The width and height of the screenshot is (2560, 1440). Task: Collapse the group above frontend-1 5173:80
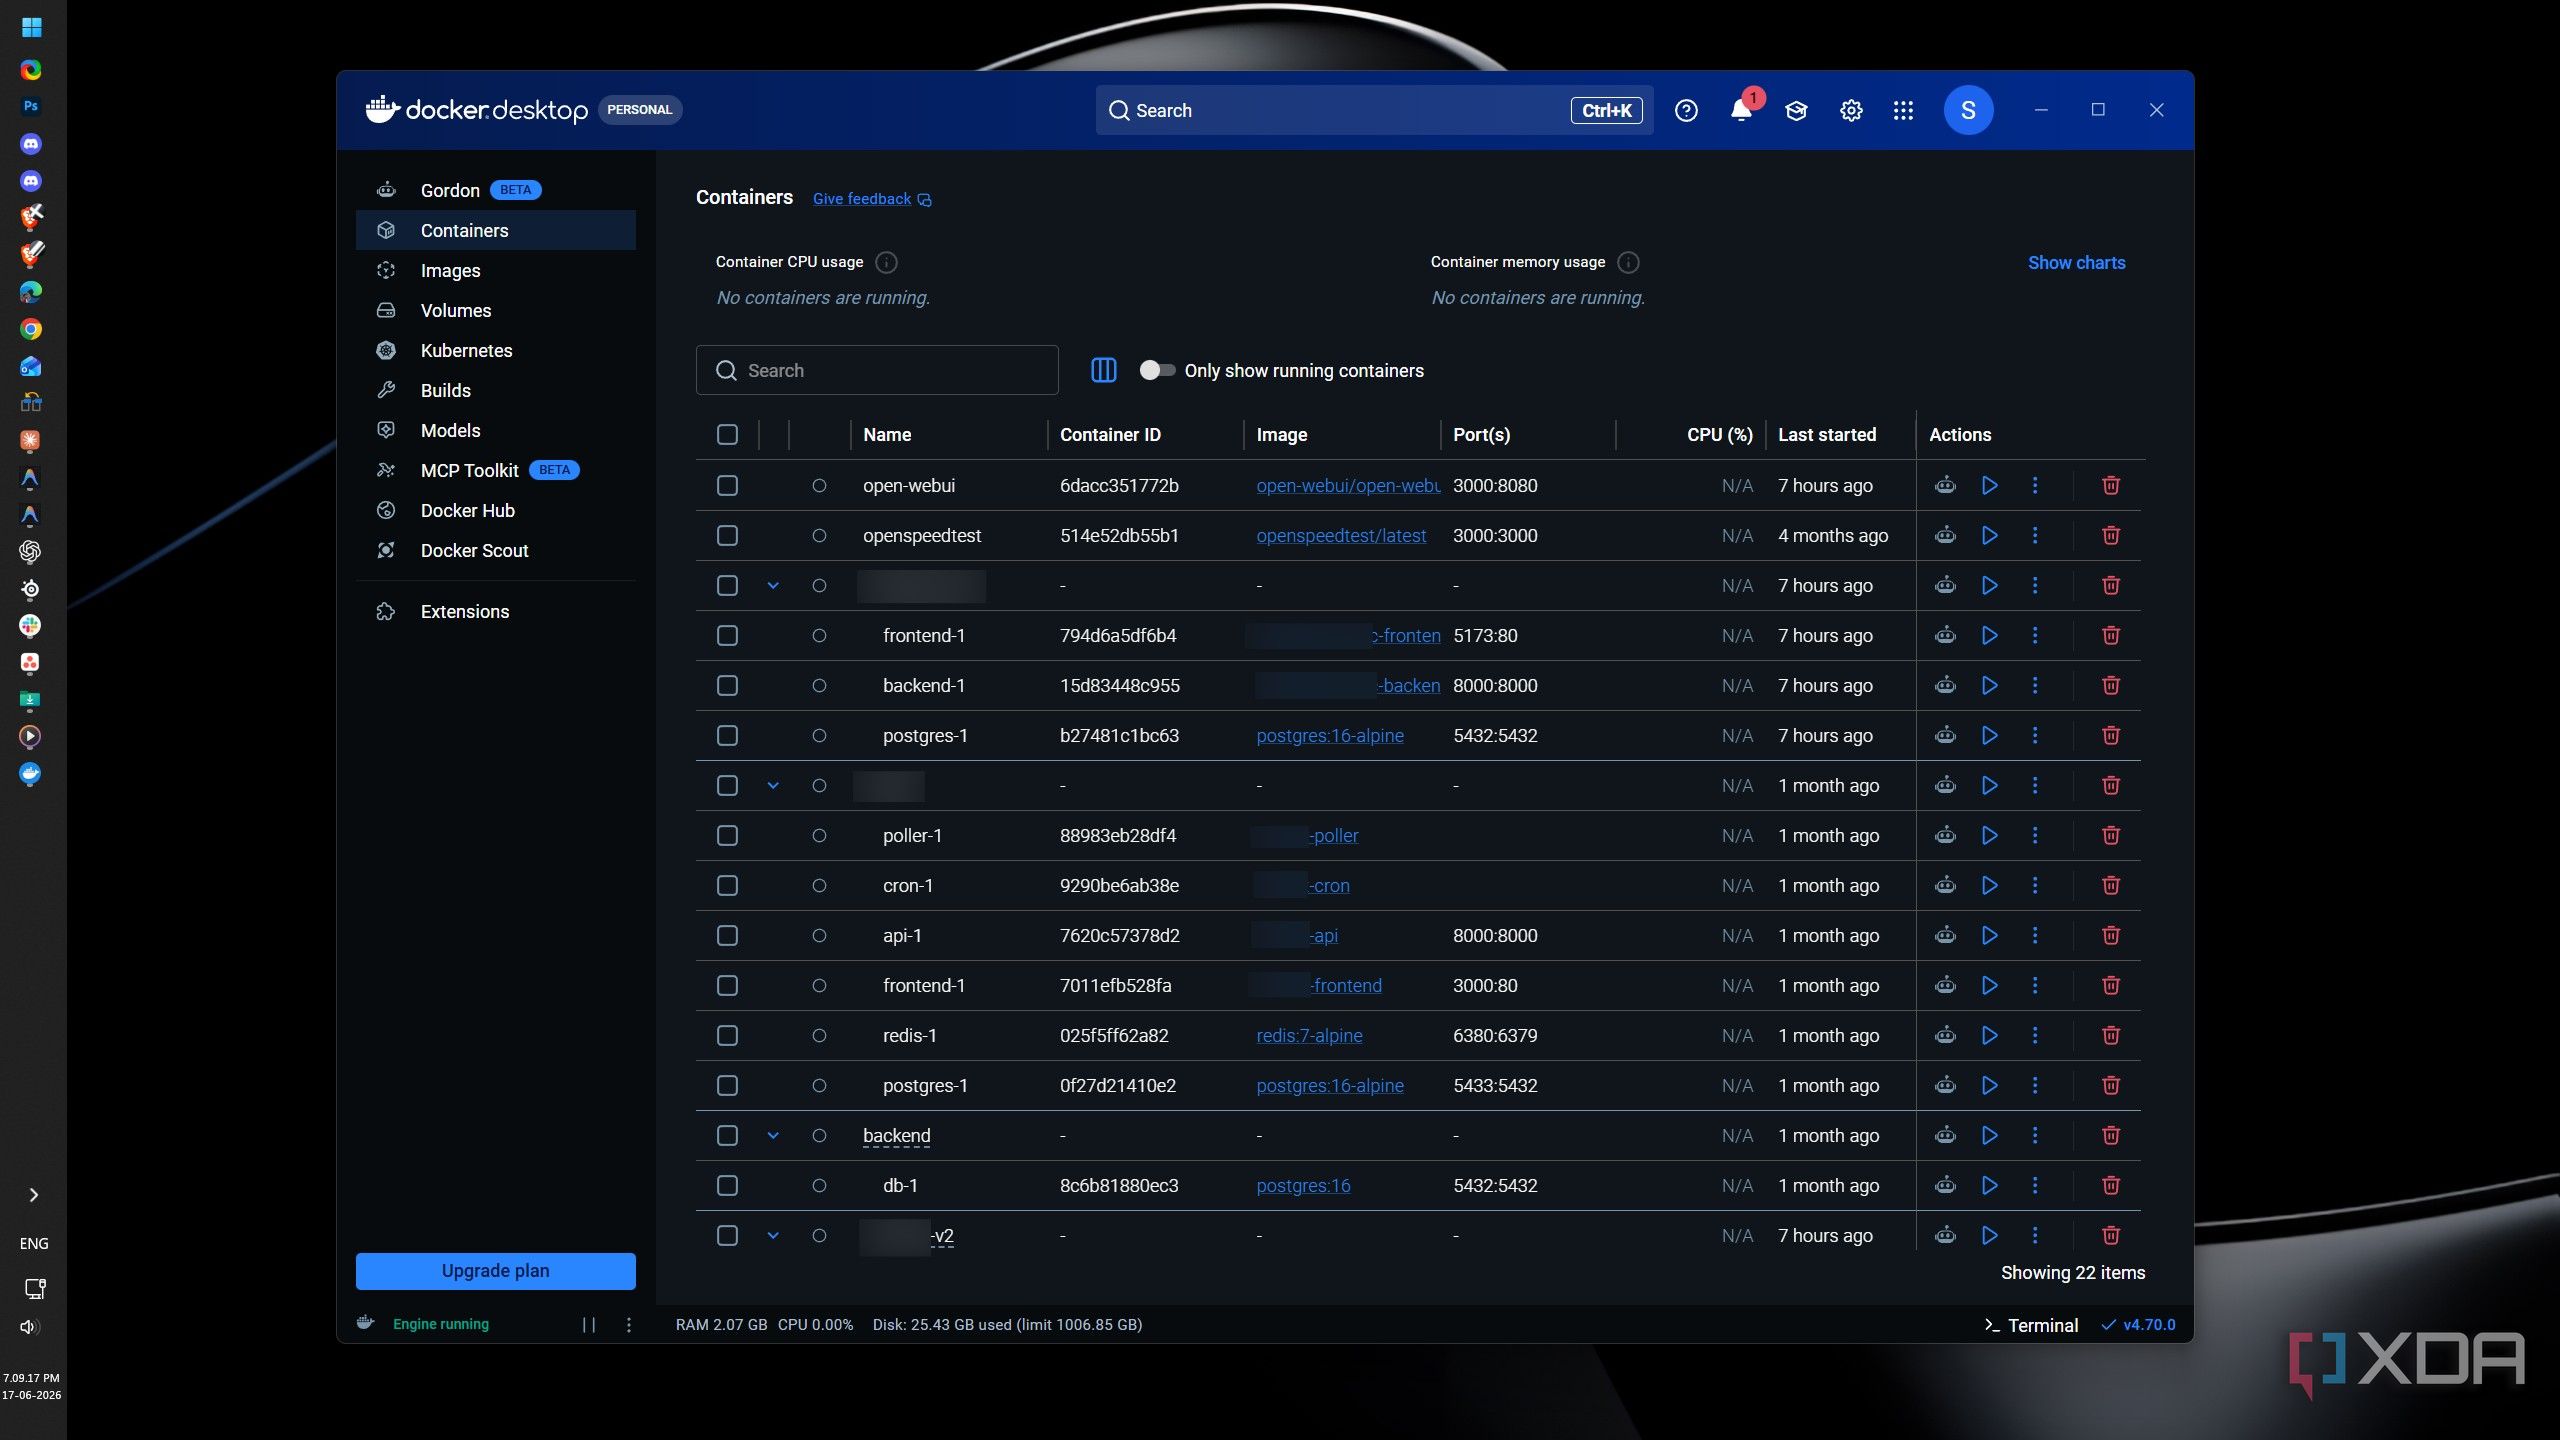[x=772, y=585]
